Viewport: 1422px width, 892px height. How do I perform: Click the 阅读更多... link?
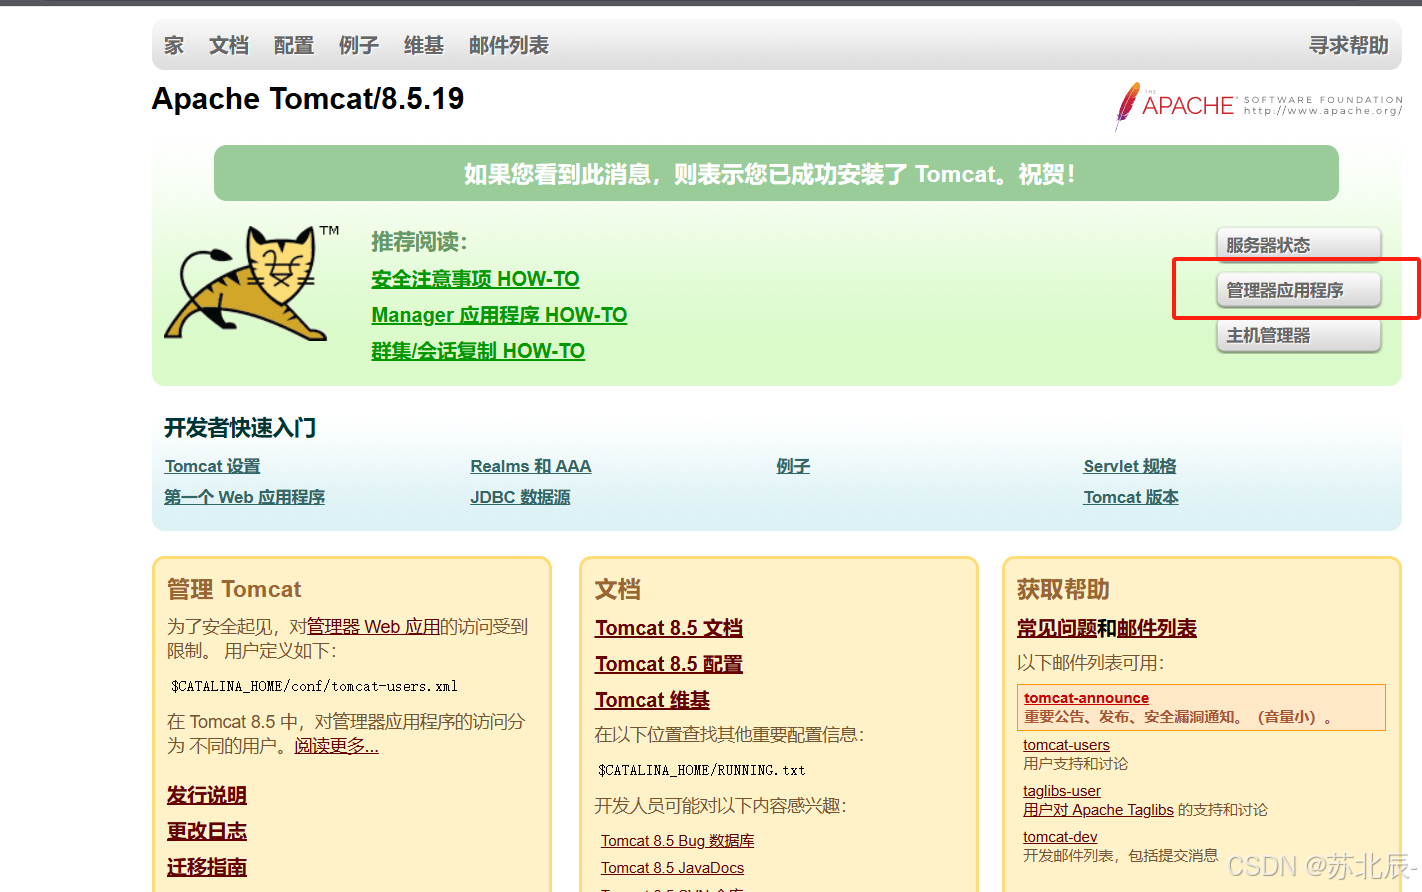click(337, 746)
